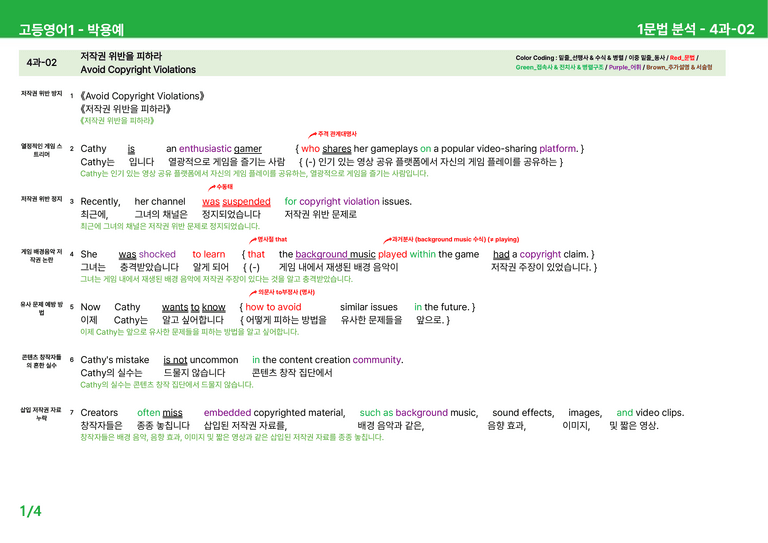Click the purple word 'platform' in sentence 2

click(x=558, y=148)
